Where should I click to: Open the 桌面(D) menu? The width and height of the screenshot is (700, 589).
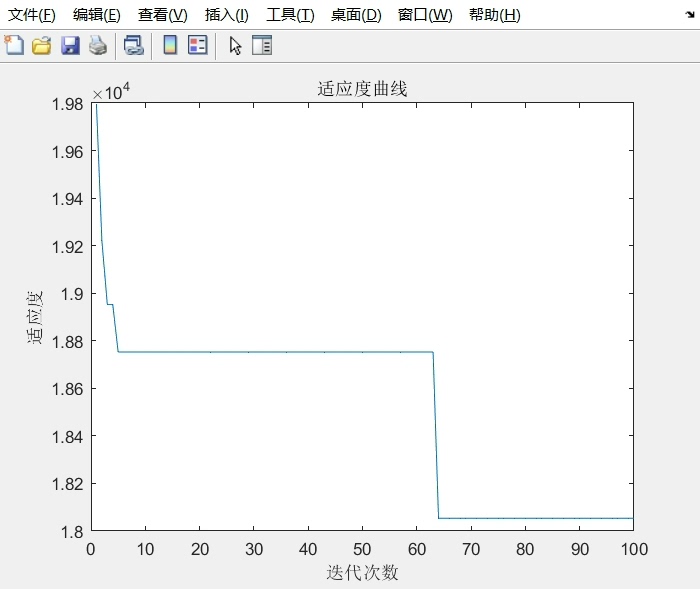(356, 15)
